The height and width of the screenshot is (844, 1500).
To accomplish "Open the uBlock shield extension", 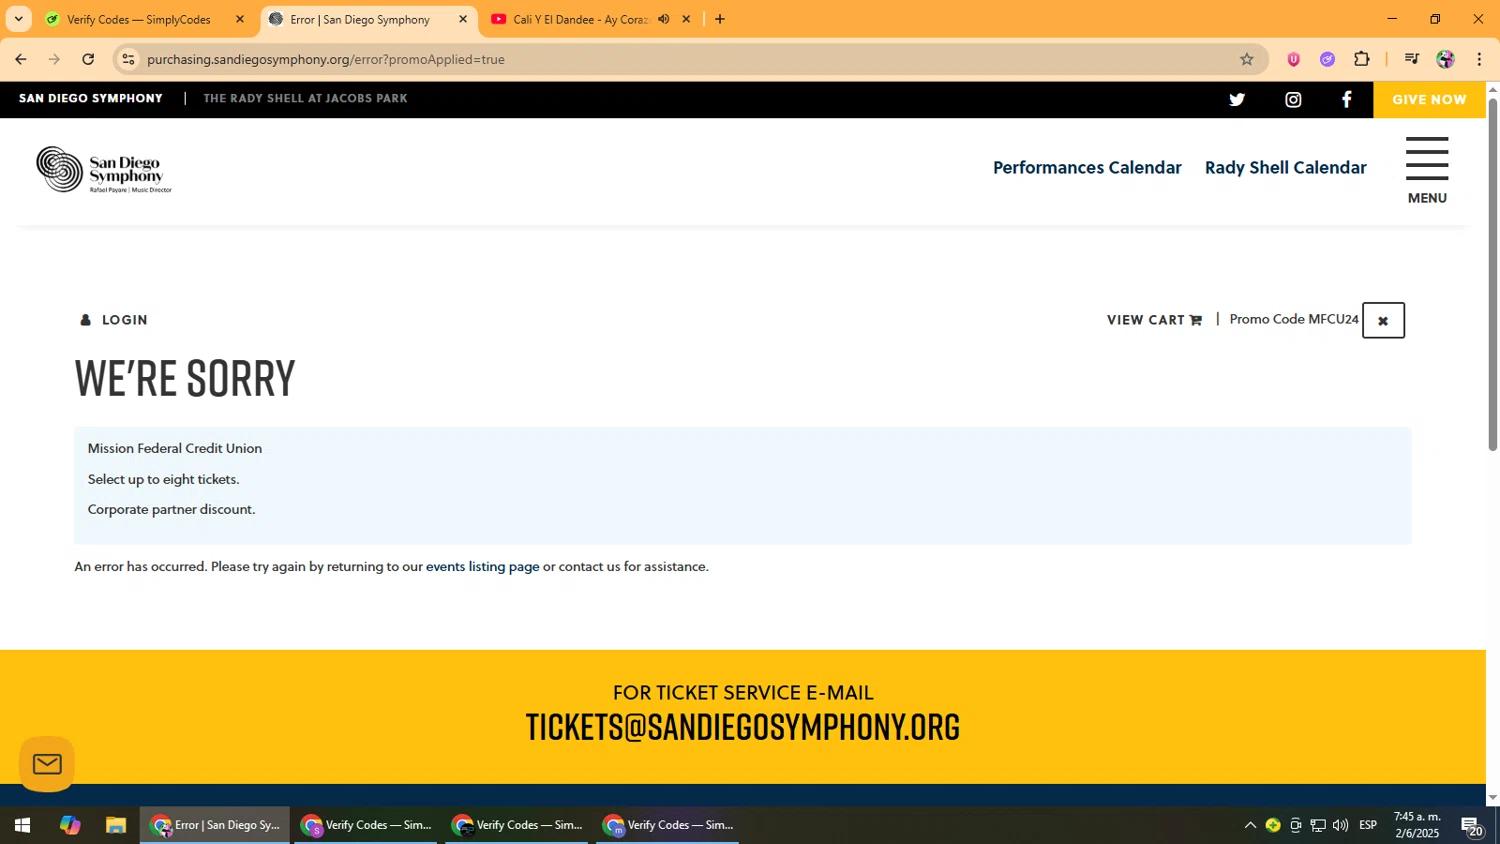I will [1293, 59].
